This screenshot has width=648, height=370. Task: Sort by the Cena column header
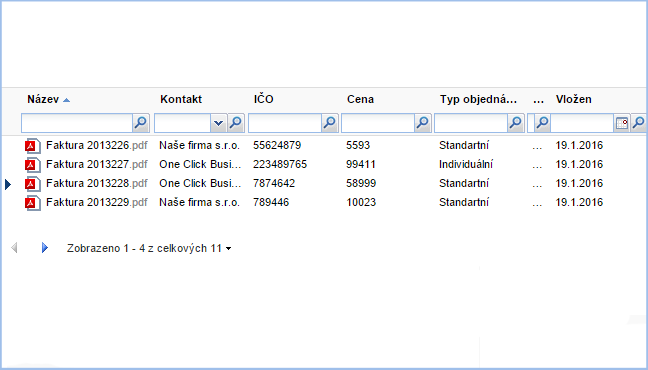coord(360,99)
